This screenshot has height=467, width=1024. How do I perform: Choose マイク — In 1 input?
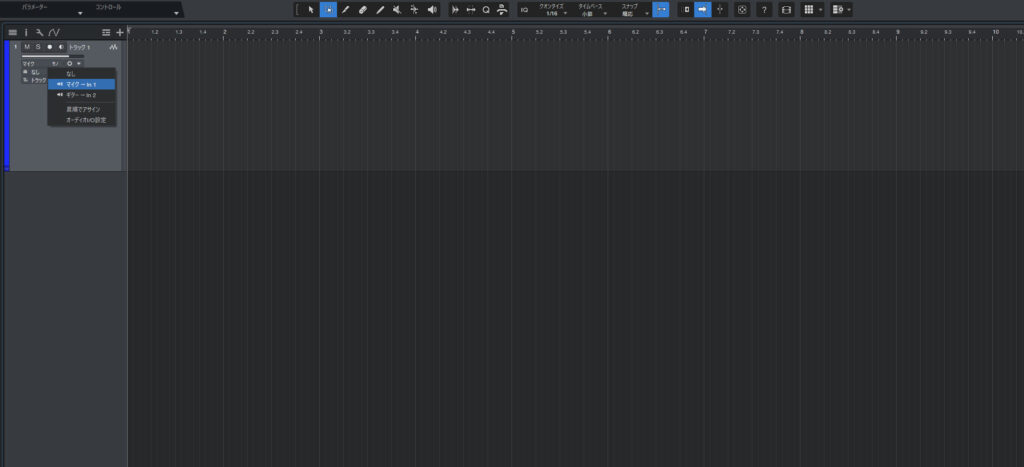point(81,84)
